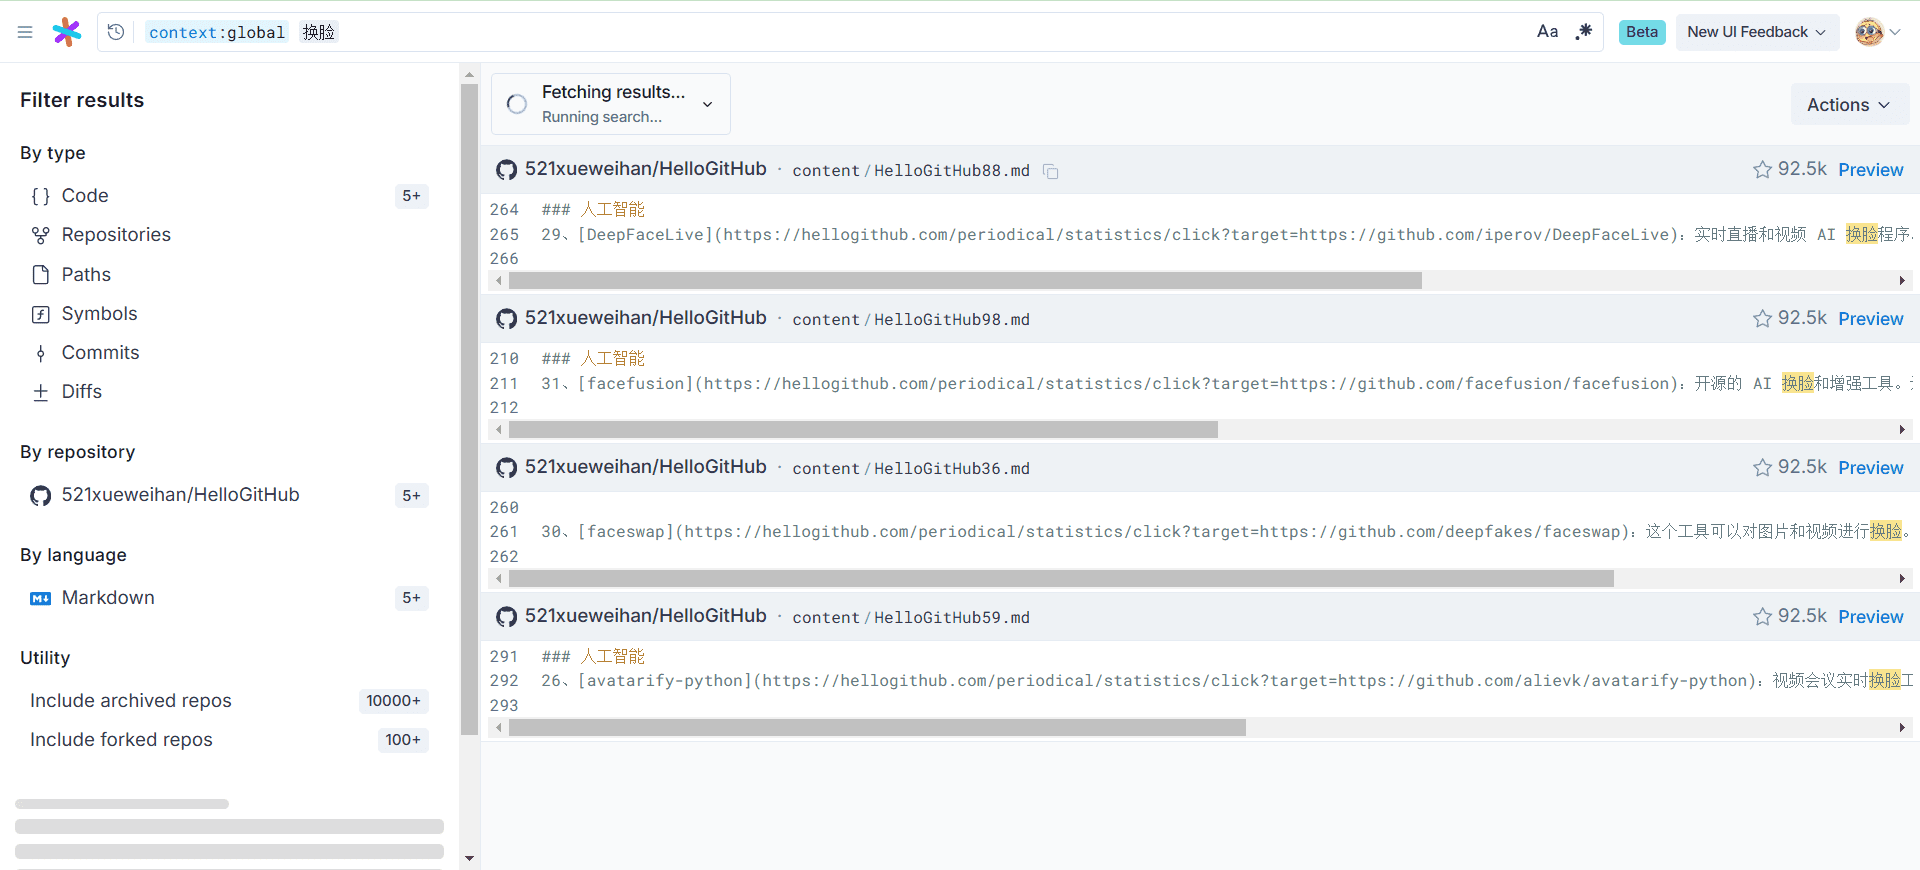Filter results by Diffs
This screenshot has height=870, width=1920.
[229, 392]
